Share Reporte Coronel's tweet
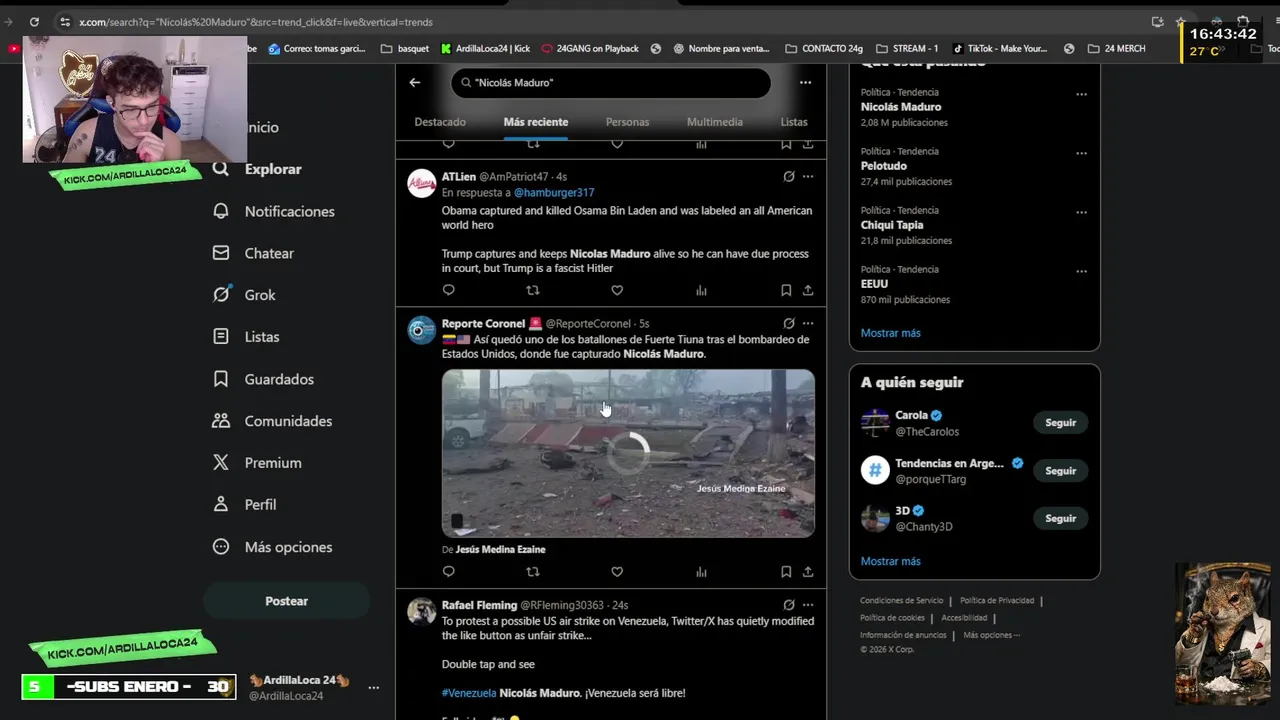This screenshot has height=720, width=1280. tap(808, 572)
